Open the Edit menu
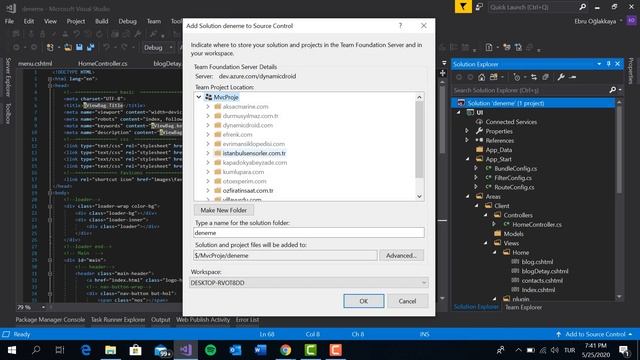Viewport: 640px width, 360px height. [x=29, y=21]
